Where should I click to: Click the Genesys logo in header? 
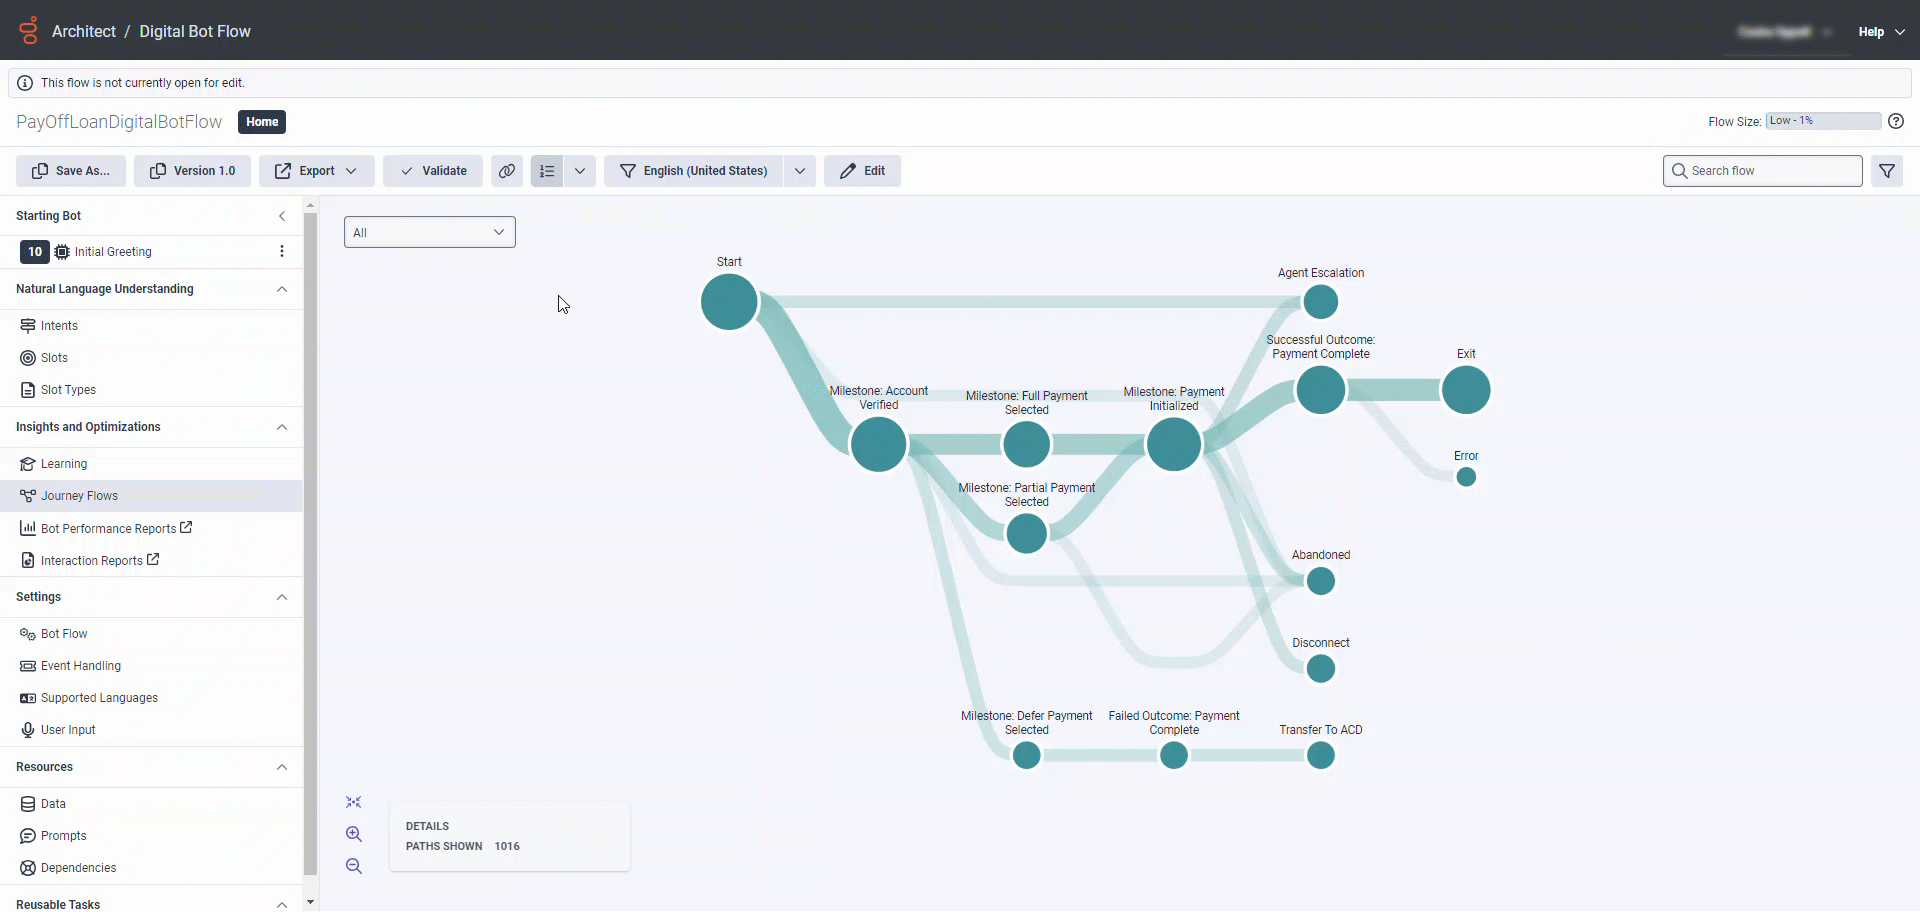point(29,31)
